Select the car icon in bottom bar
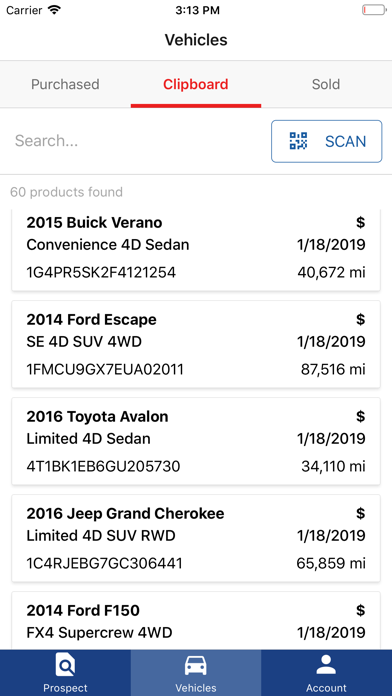 196,667
